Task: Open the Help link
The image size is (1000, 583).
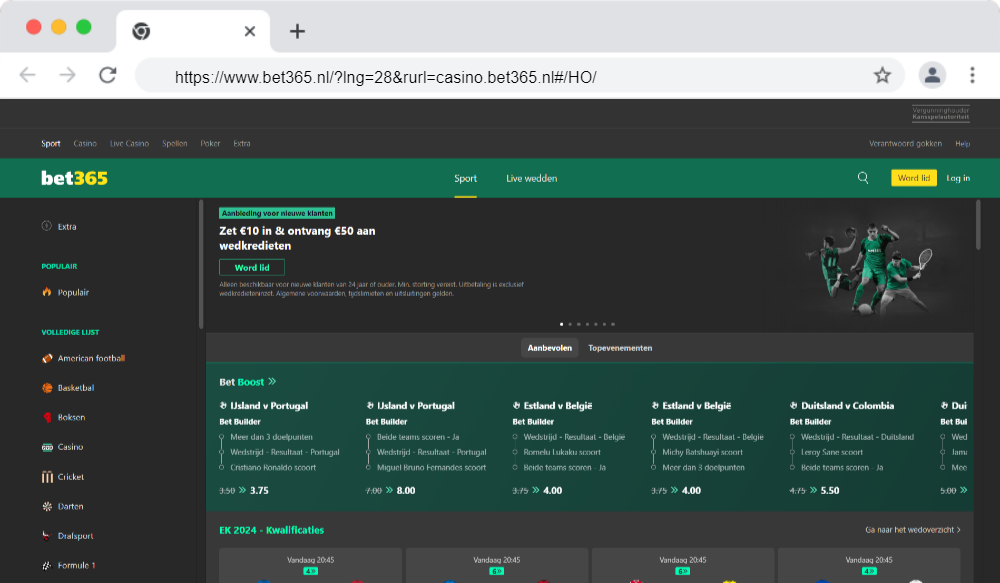Action: tap(962, 144)
